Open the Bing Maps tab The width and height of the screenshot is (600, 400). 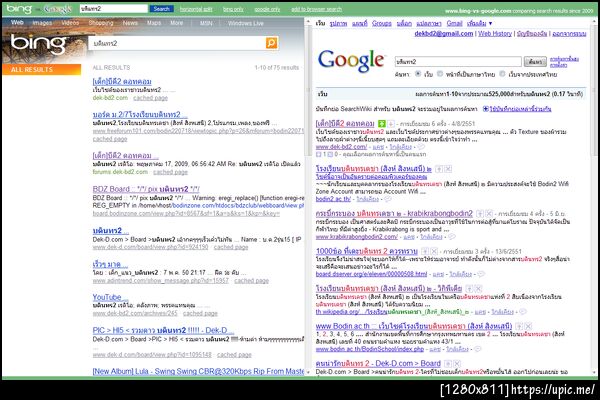coord(154,23)
